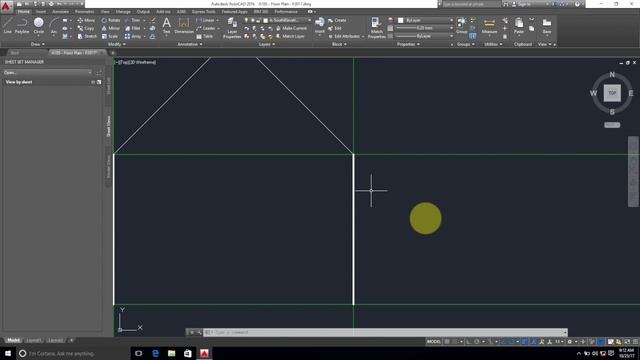Click the Match Layer button
The height and width of the screenshot is (360, 640).
click(x=290, y=36)
